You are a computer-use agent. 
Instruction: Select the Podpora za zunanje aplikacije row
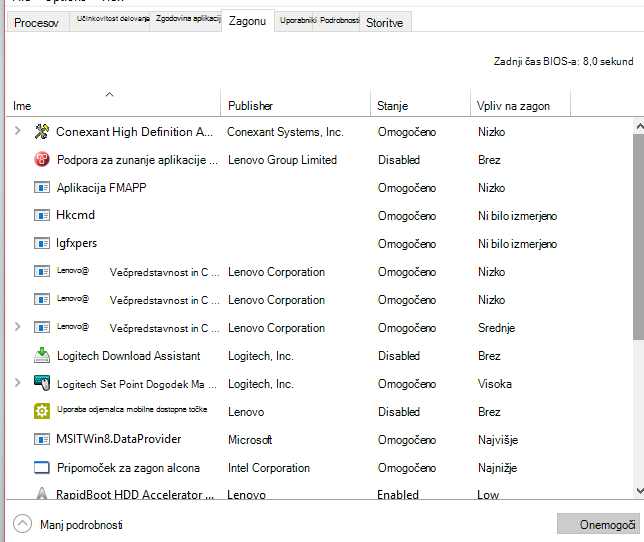pos(137,160)
